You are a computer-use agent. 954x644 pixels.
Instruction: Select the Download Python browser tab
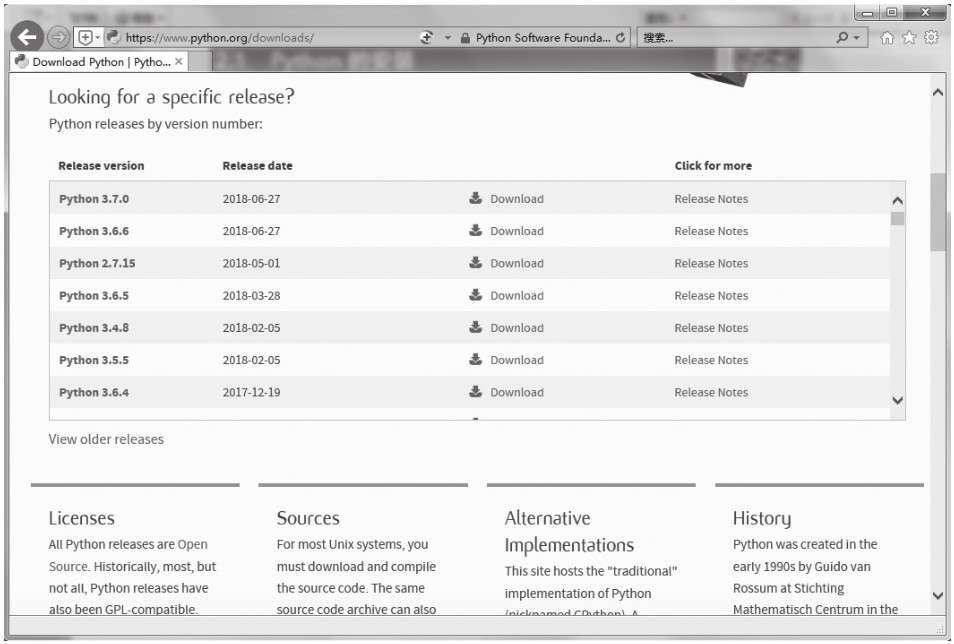(x=90, y=62)
